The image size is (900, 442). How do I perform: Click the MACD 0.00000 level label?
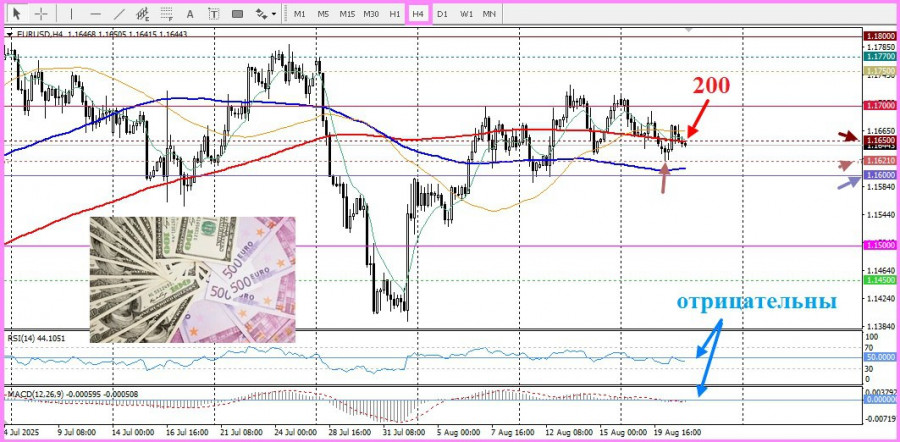(880, 399)
